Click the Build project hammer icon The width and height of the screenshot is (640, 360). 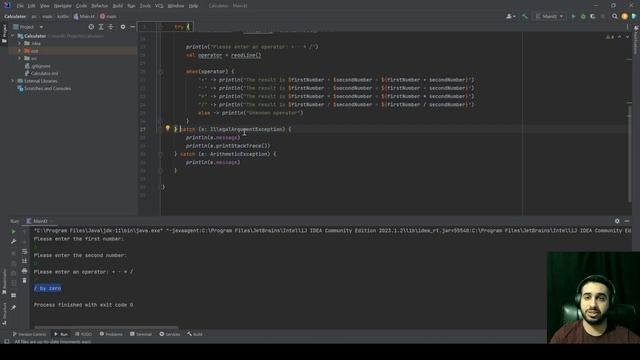click(524, 16)
